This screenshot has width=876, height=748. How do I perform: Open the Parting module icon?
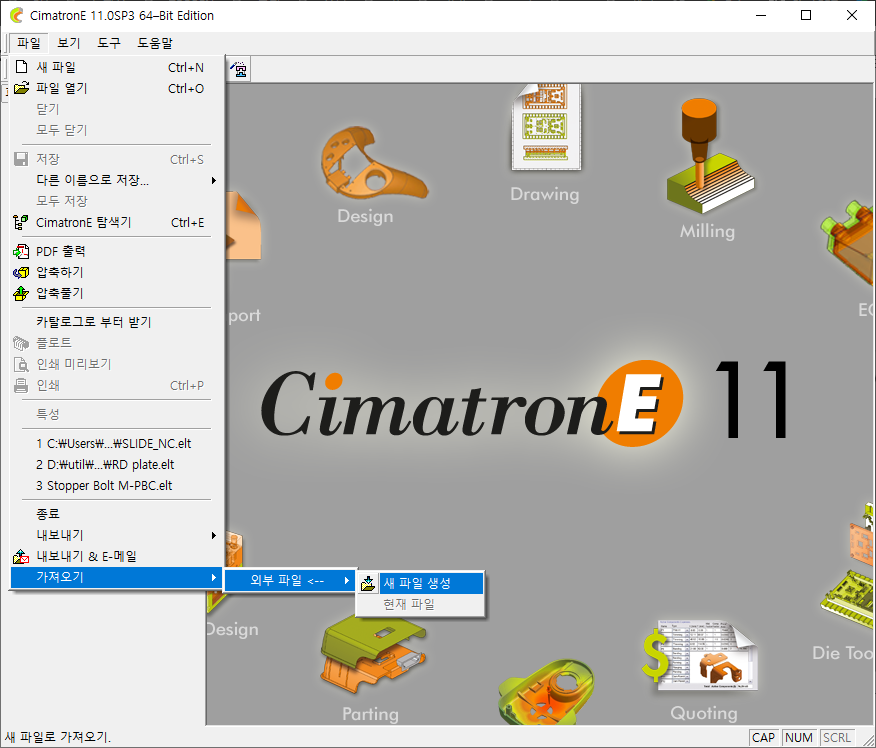373,652
